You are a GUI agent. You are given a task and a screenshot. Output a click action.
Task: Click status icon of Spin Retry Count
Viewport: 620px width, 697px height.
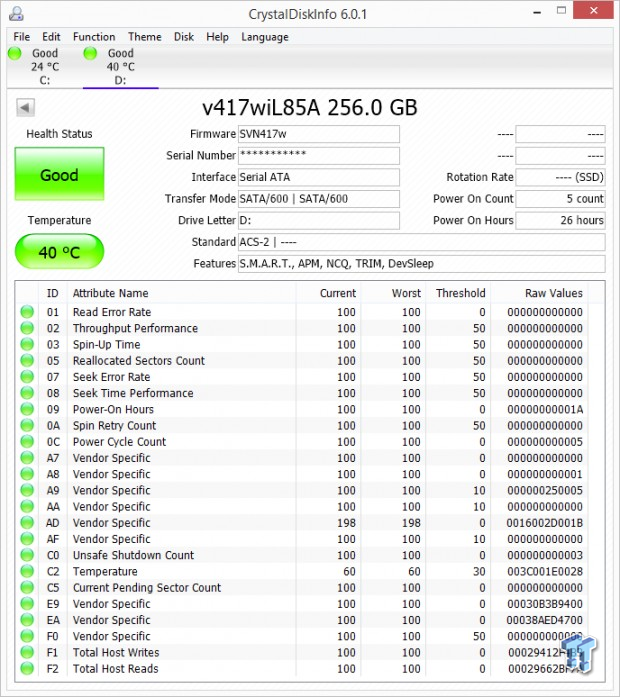tap(27, 425)
